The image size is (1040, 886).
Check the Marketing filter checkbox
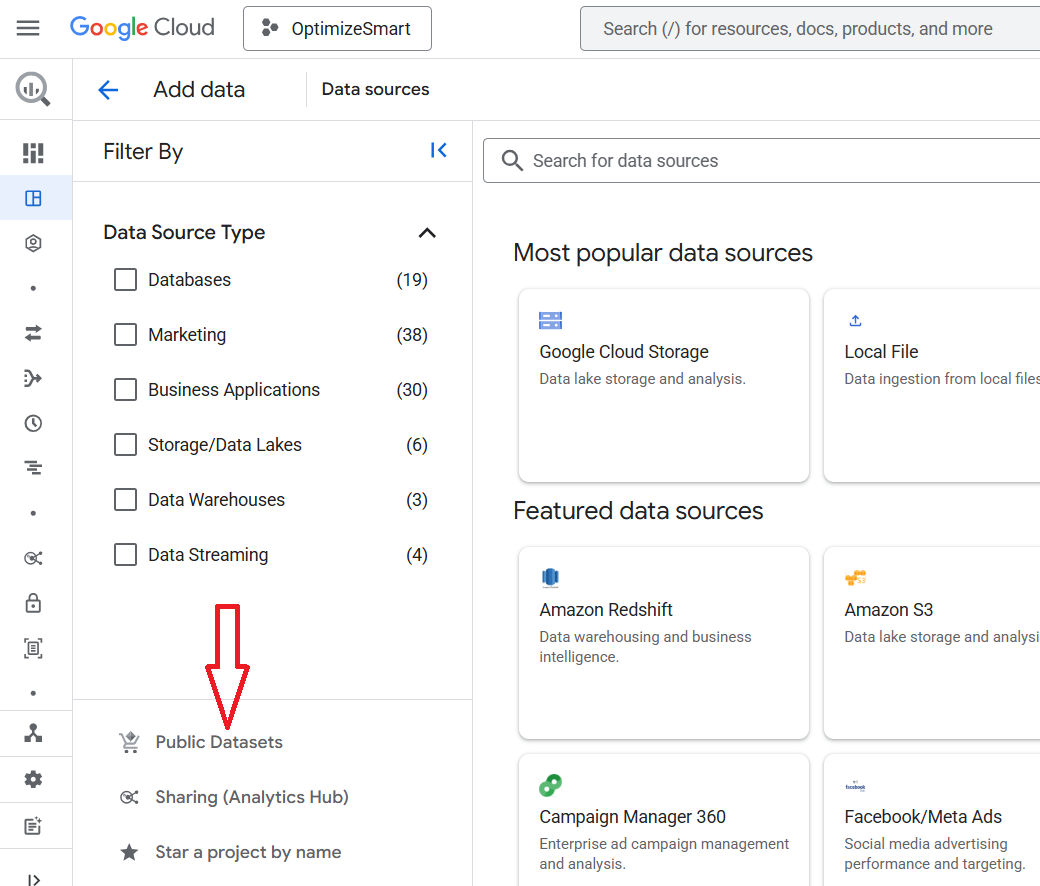125,335
